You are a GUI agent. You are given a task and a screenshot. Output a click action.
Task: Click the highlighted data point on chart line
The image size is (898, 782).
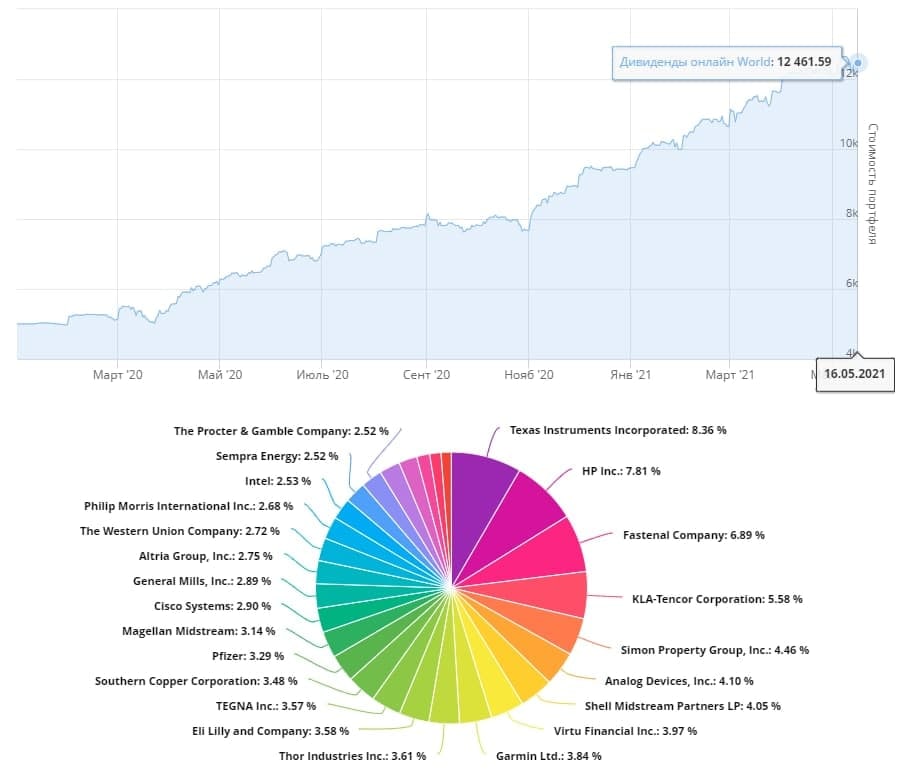pos(857,62)
